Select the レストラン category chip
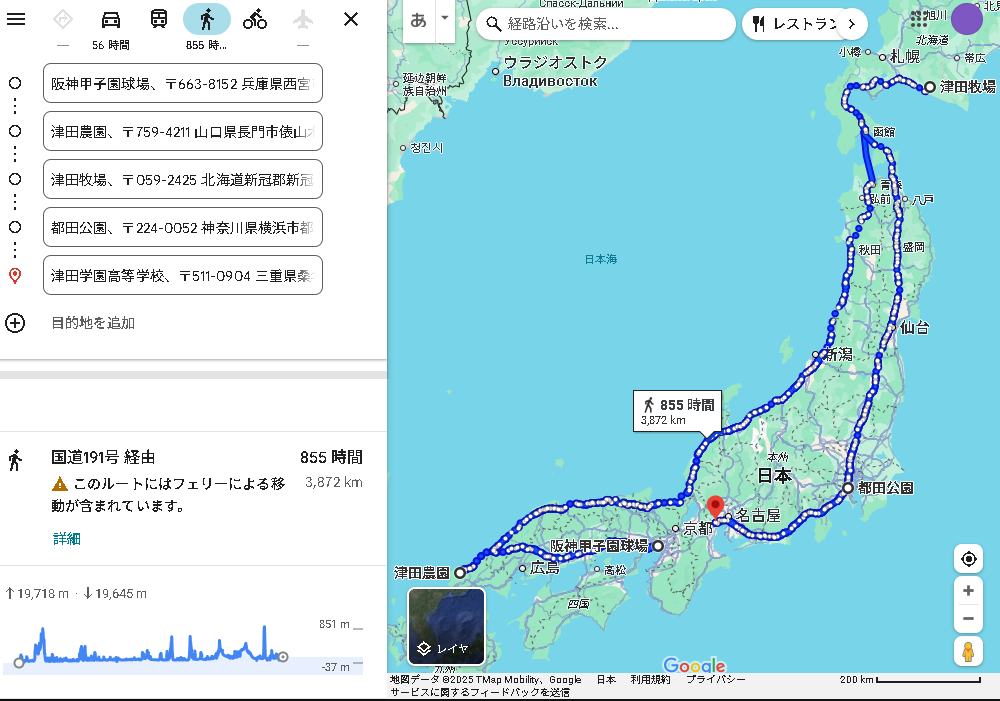 [796, 24]
